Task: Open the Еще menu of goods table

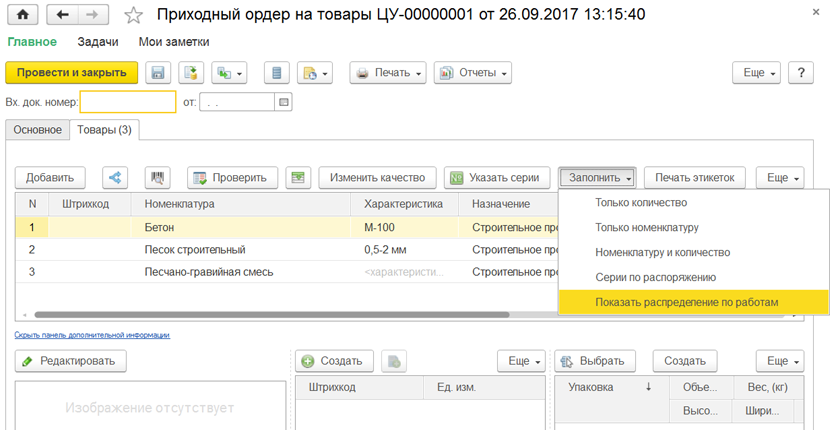Action: [x=780, y=177]
